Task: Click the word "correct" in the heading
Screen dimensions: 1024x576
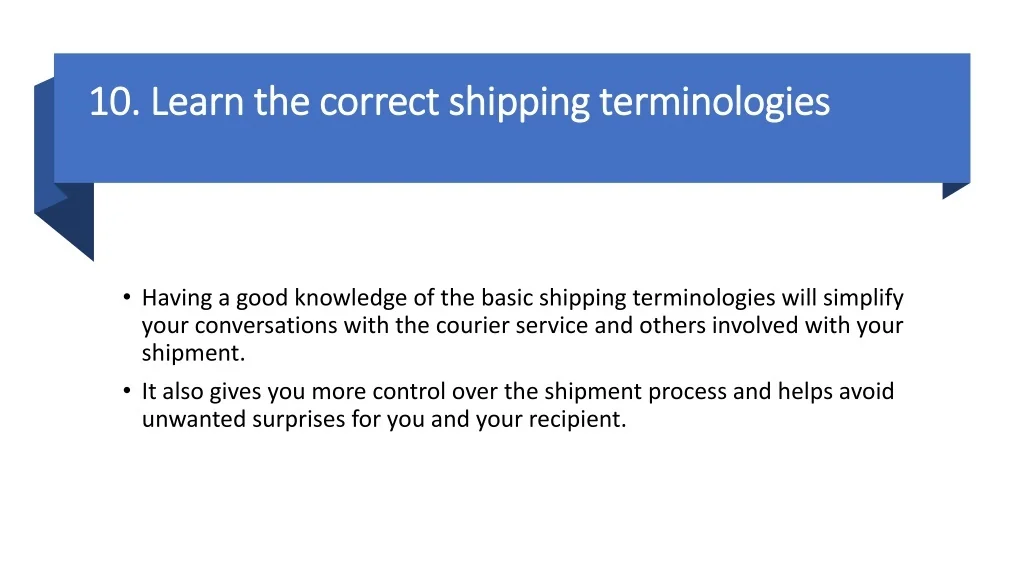Action: [x=379, y=102]
